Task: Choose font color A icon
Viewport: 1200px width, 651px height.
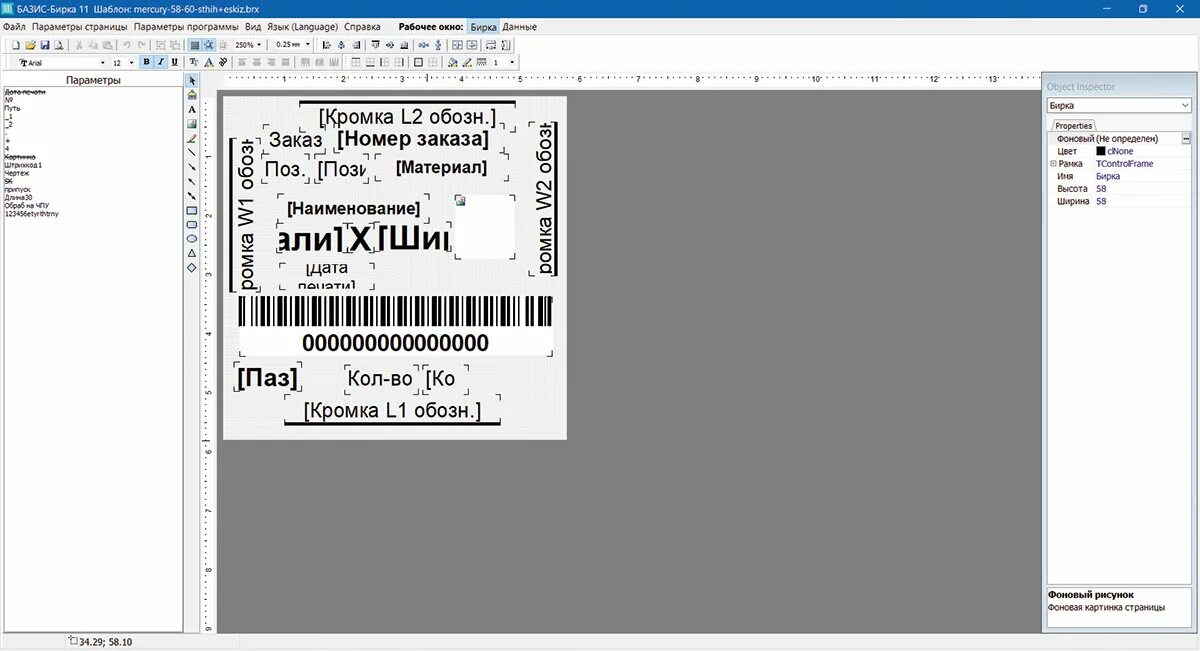Action: [x=209, y=62]
